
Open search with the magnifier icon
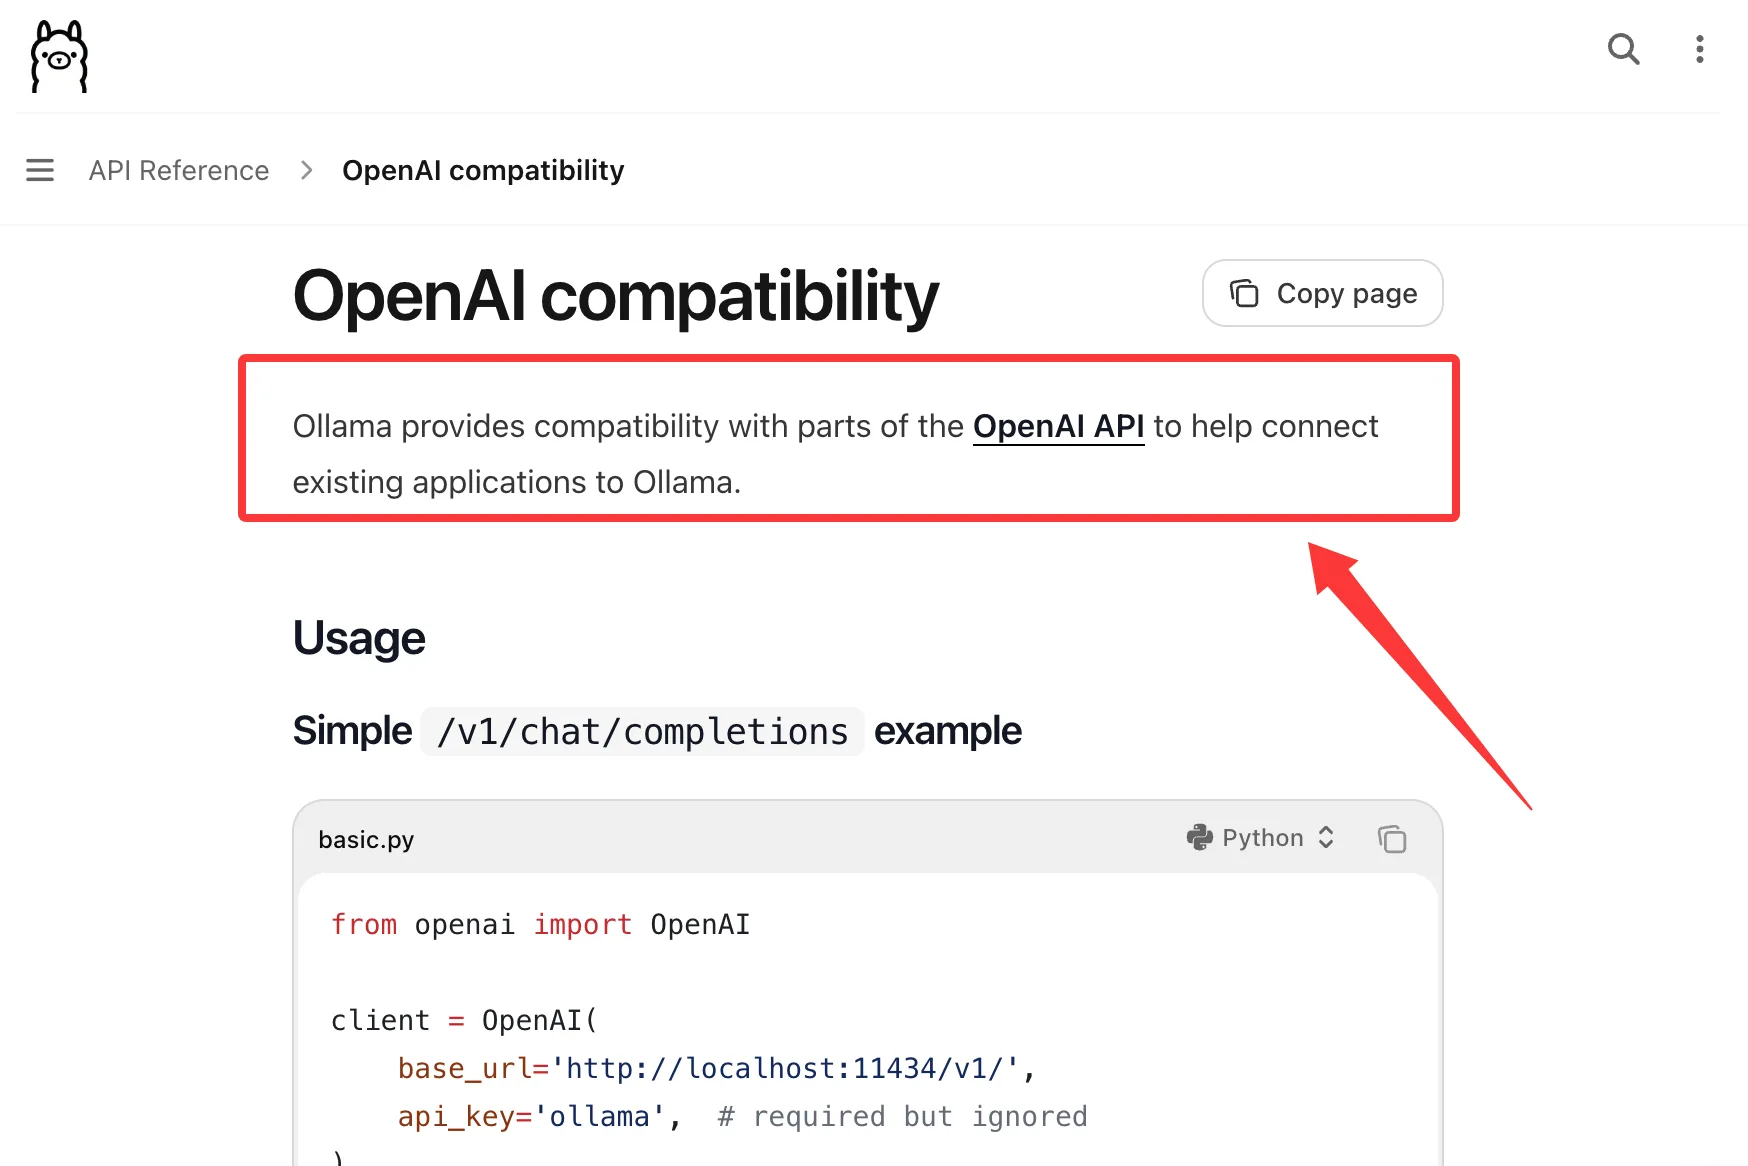coord(1623,48)
